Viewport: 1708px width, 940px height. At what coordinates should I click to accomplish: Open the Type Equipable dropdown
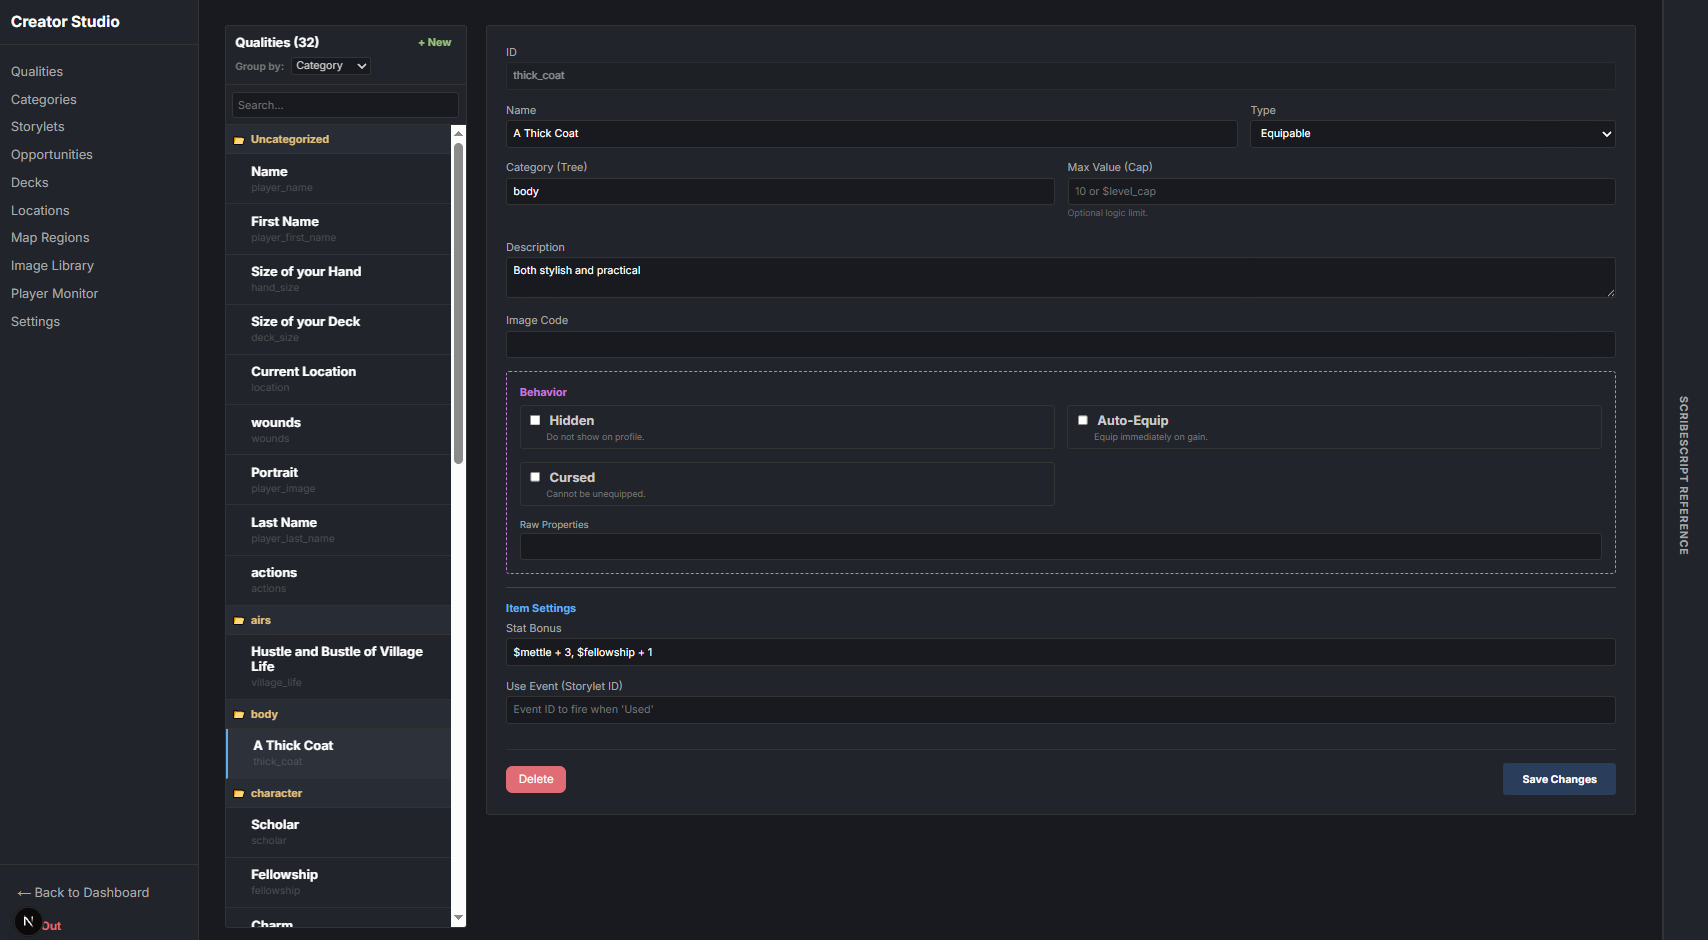(1432, 134)
